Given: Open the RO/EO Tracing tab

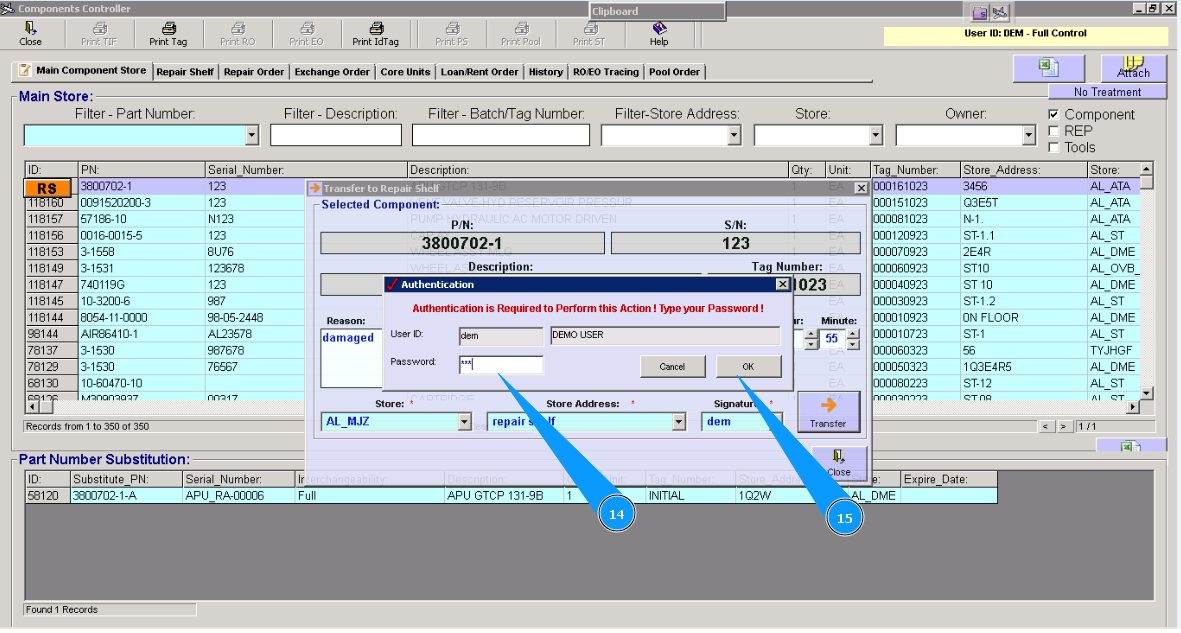Looking at the screenshot, I should click(608, 71).
